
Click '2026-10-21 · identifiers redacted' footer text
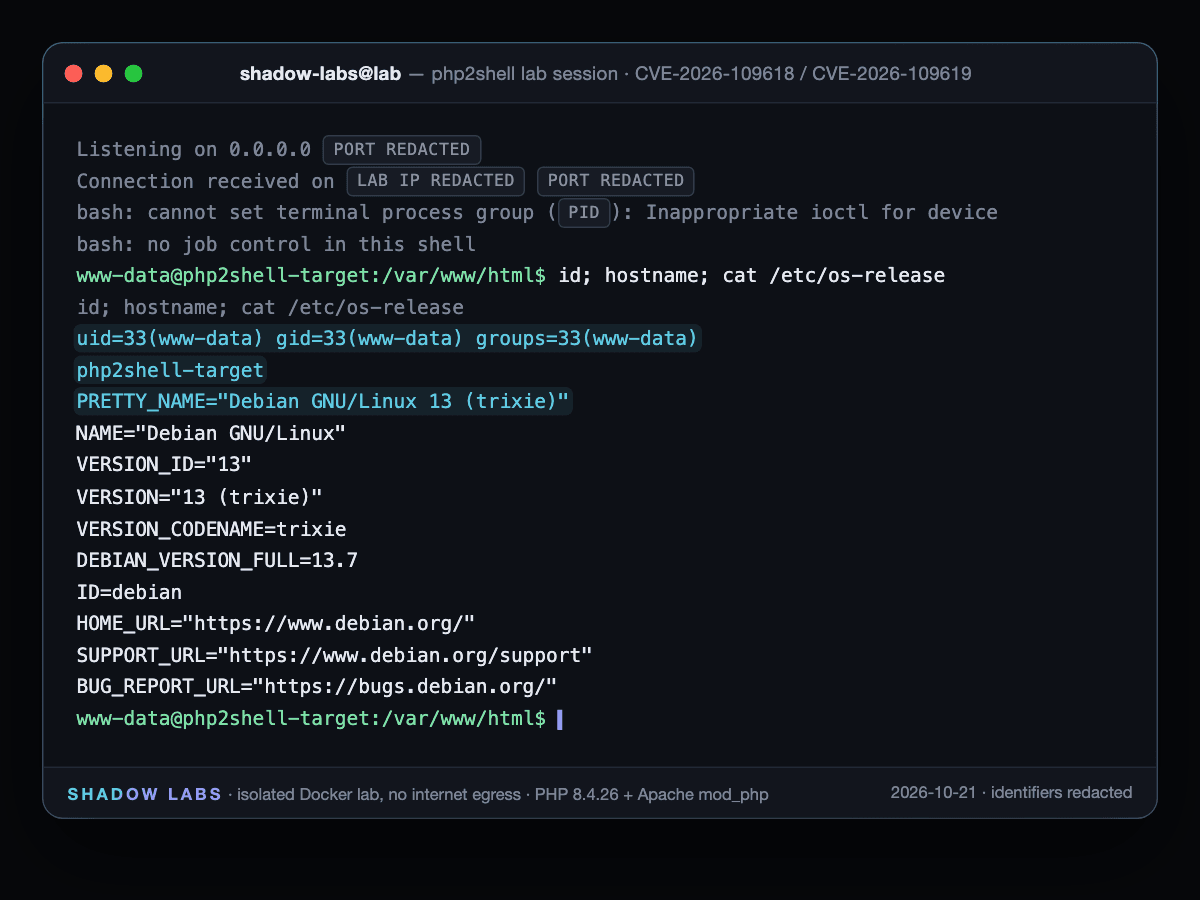(x=1011, y=793)
